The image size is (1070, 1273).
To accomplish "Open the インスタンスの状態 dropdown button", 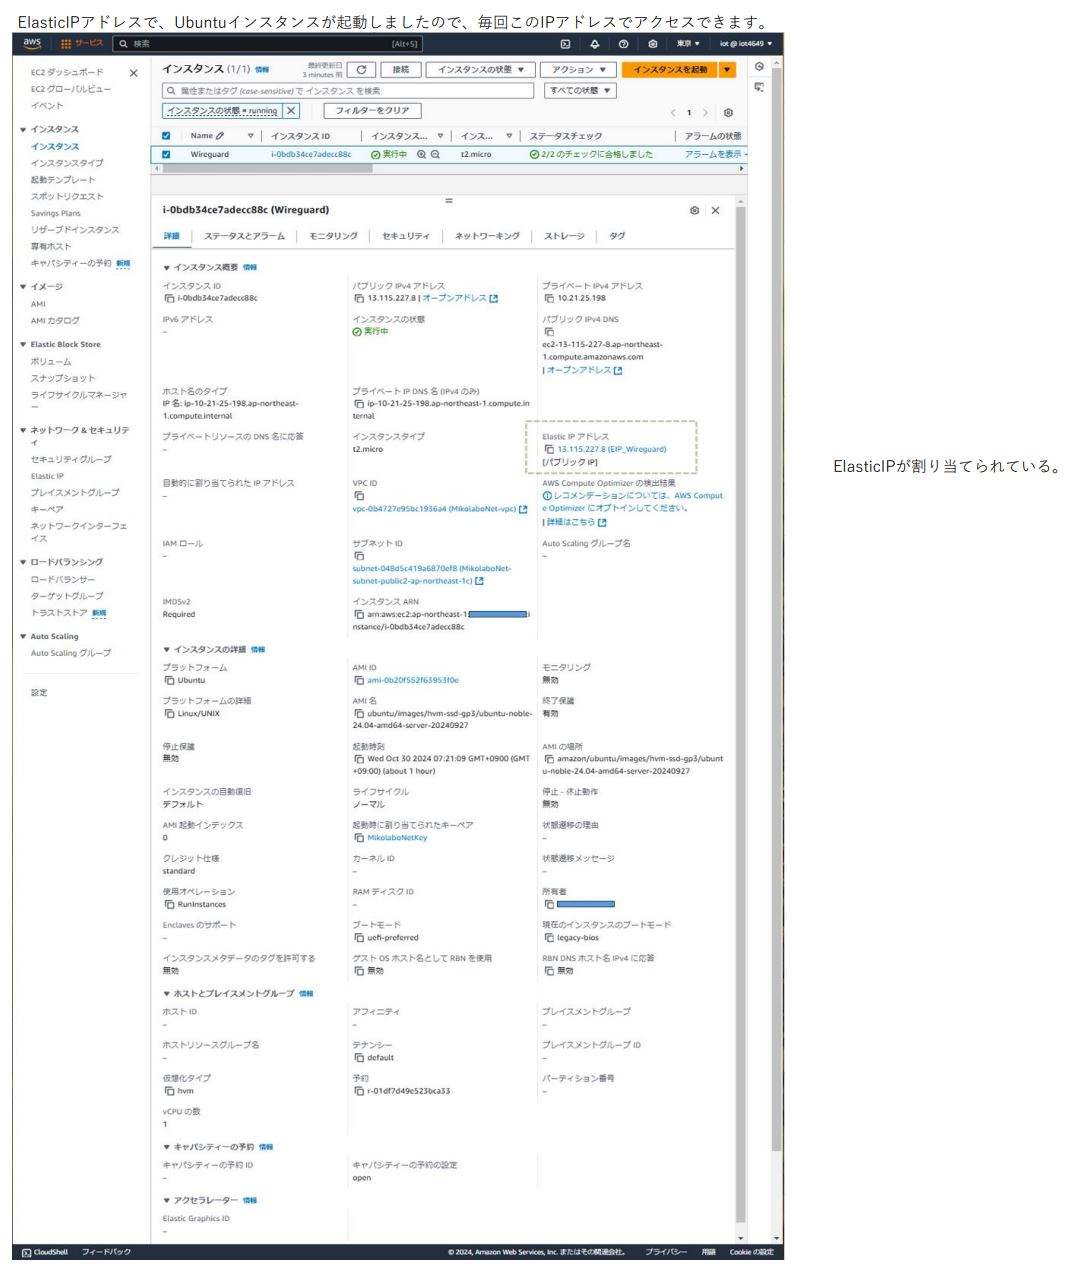I will tap(479, 70).
